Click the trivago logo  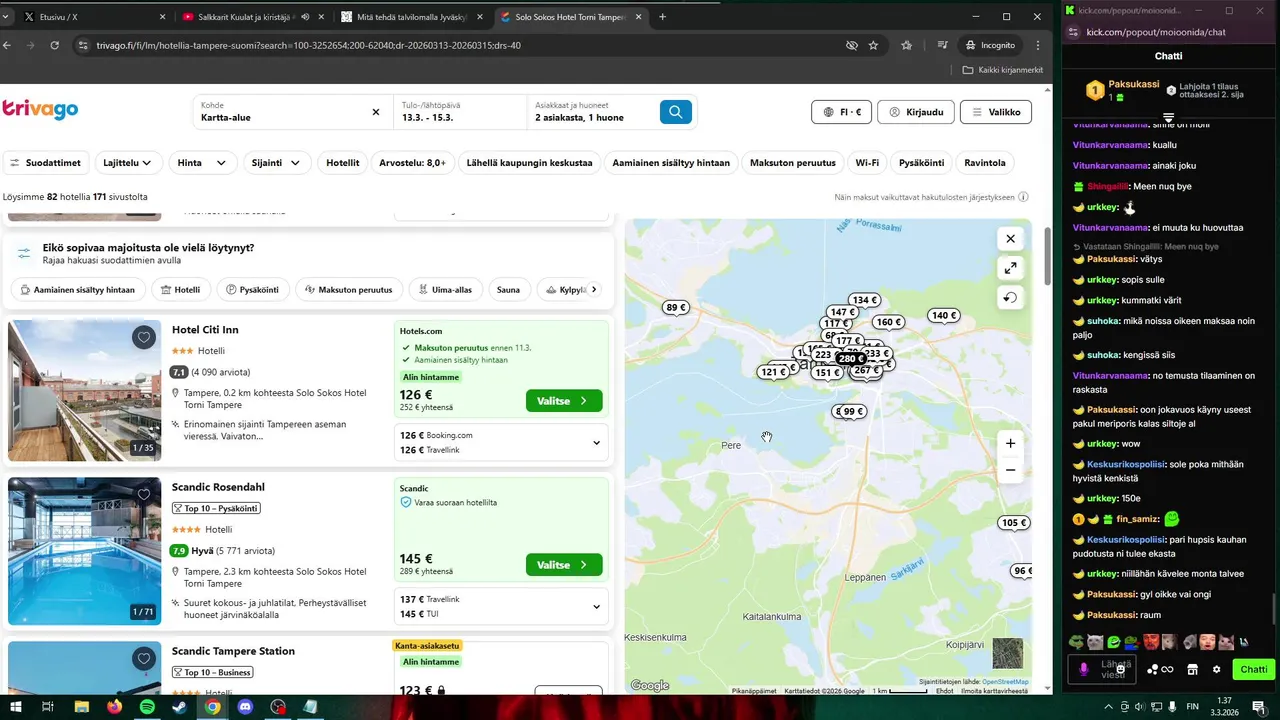click(40, 110)
